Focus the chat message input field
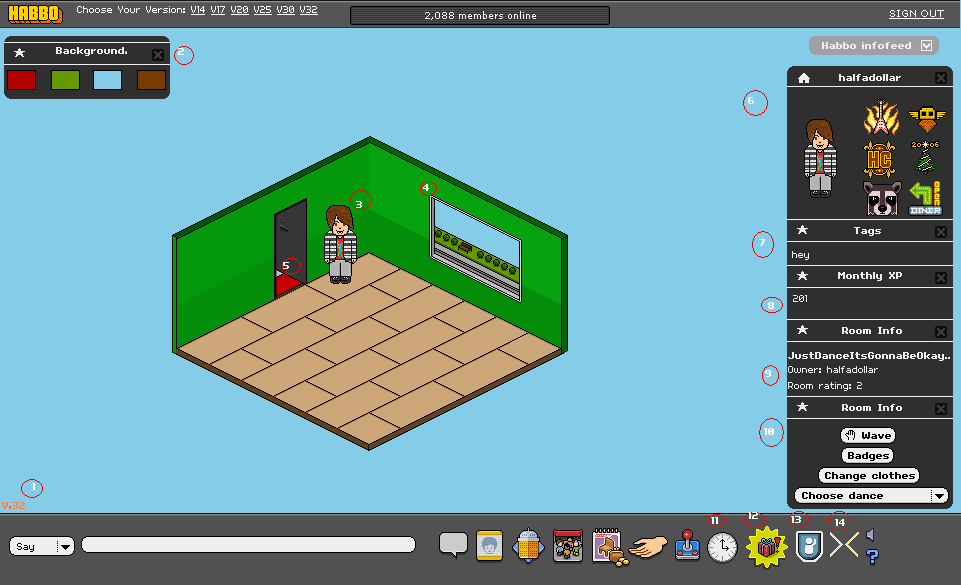This screenshot has height=585, width=961. tap(248, 545)
